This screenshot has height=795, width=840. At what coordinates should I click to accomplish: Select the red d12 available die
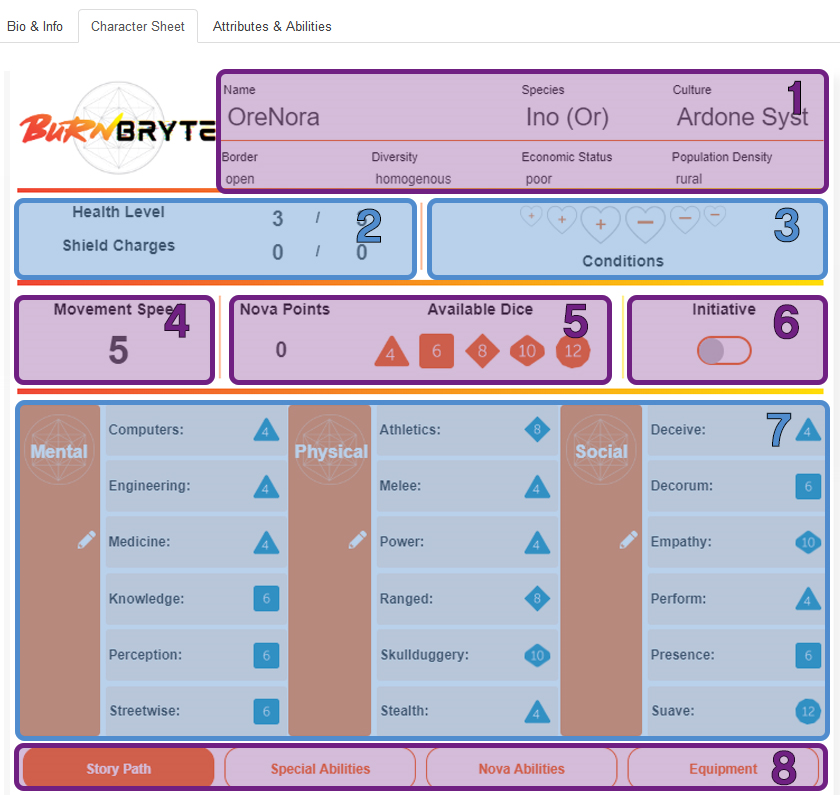click(574, 352)
